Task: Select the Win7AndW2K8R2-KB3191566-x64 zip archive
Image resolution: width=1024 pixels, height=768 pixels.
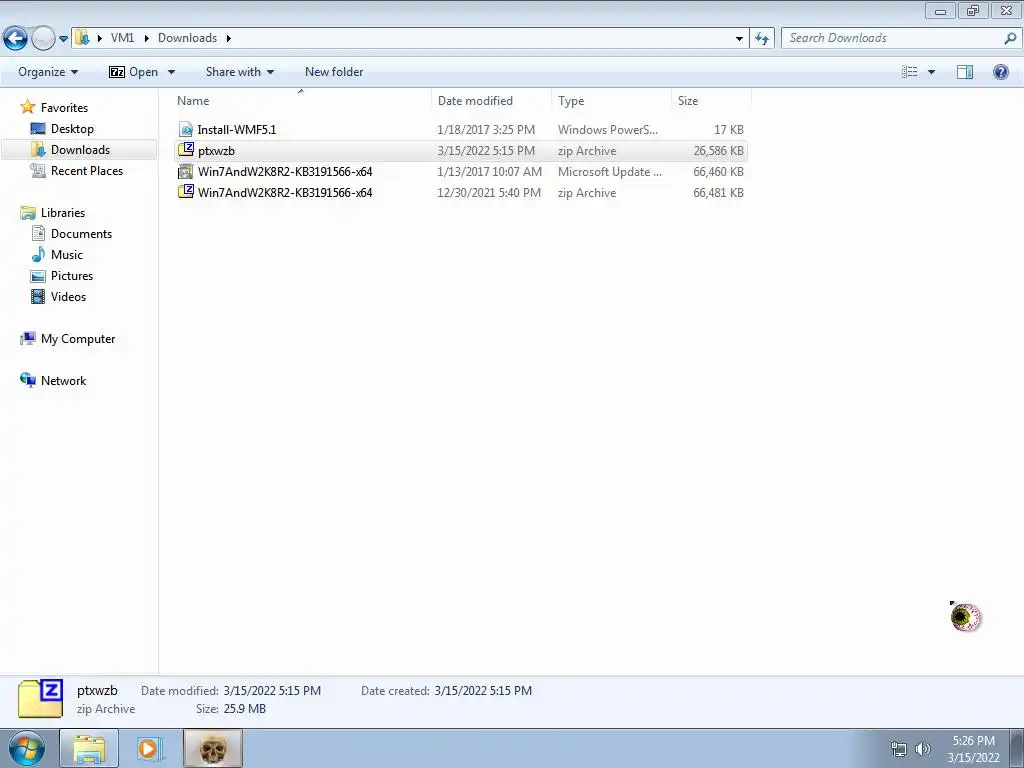Action: 461,192
